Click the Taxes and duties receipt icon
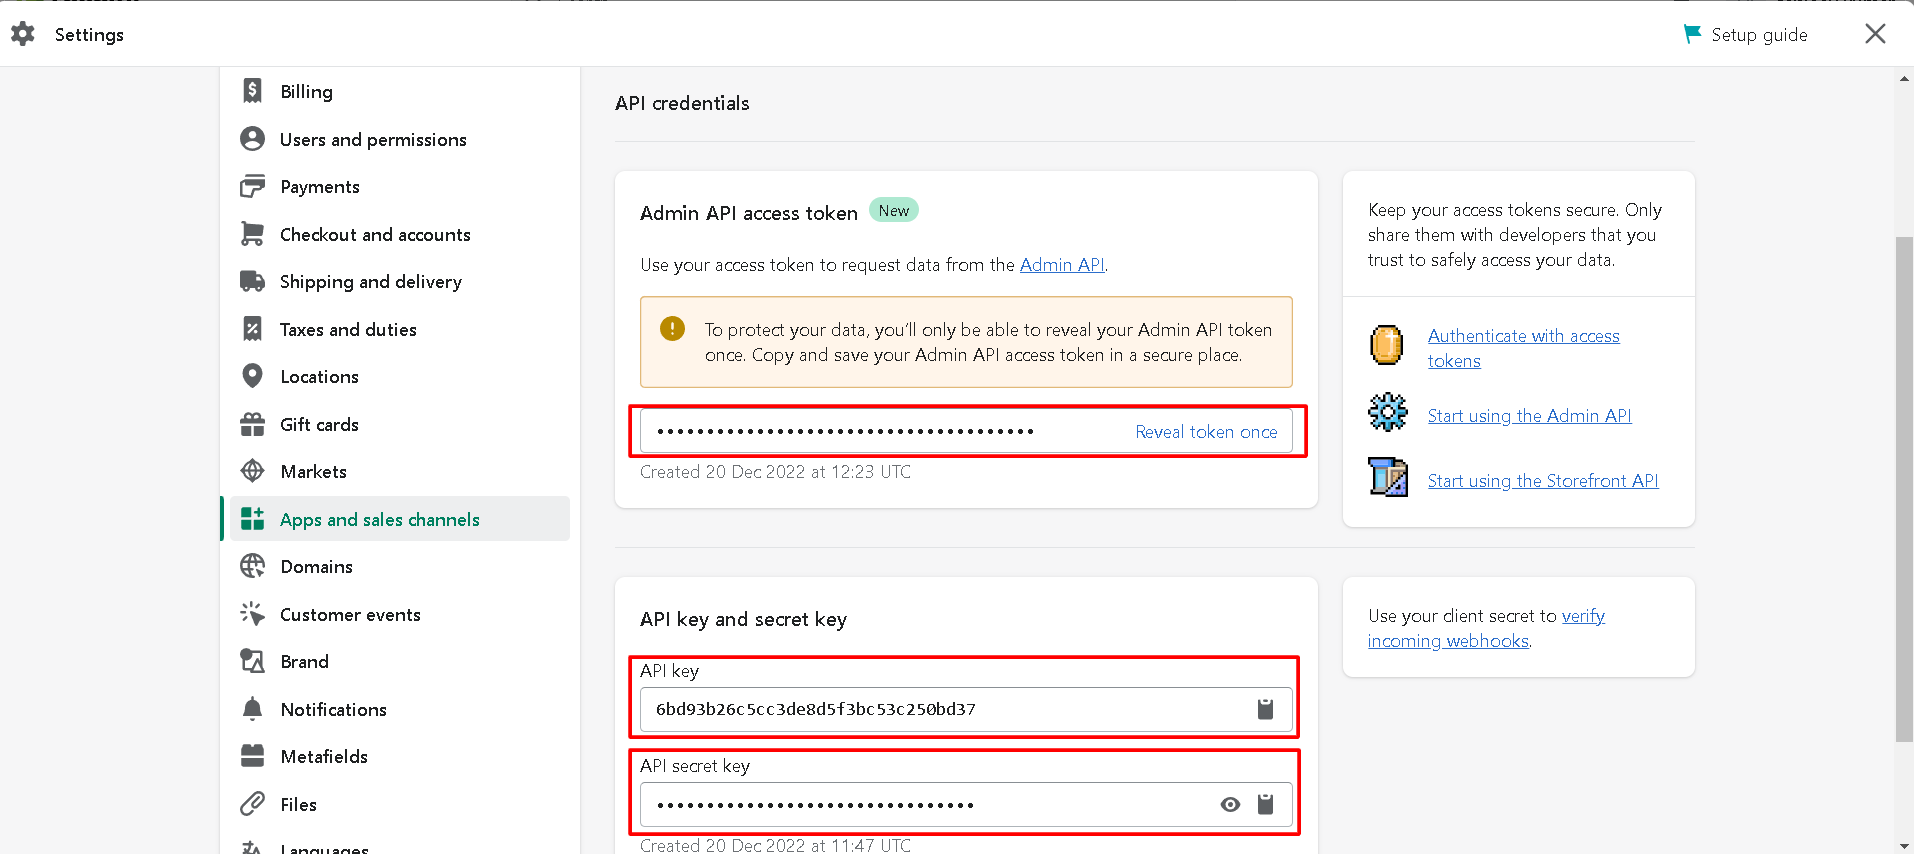The image size is (1914, 854). [x=253, y=329]
